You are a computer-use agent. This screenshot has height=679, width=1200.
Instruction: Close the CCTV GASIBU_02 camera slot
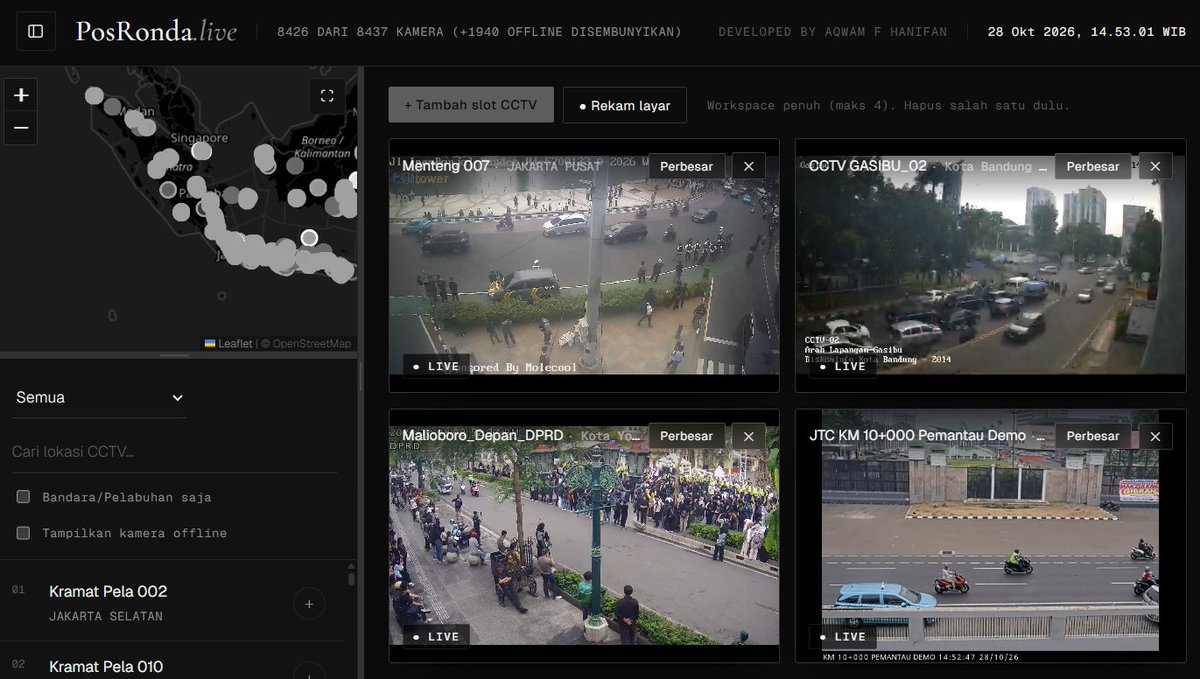(x=1155, y=166)
